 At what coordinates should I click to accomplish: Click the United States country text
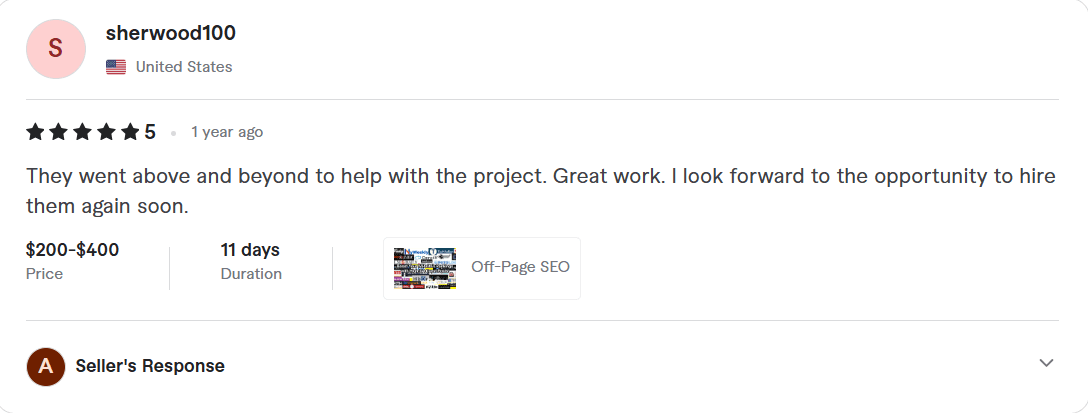coord(184,67)
